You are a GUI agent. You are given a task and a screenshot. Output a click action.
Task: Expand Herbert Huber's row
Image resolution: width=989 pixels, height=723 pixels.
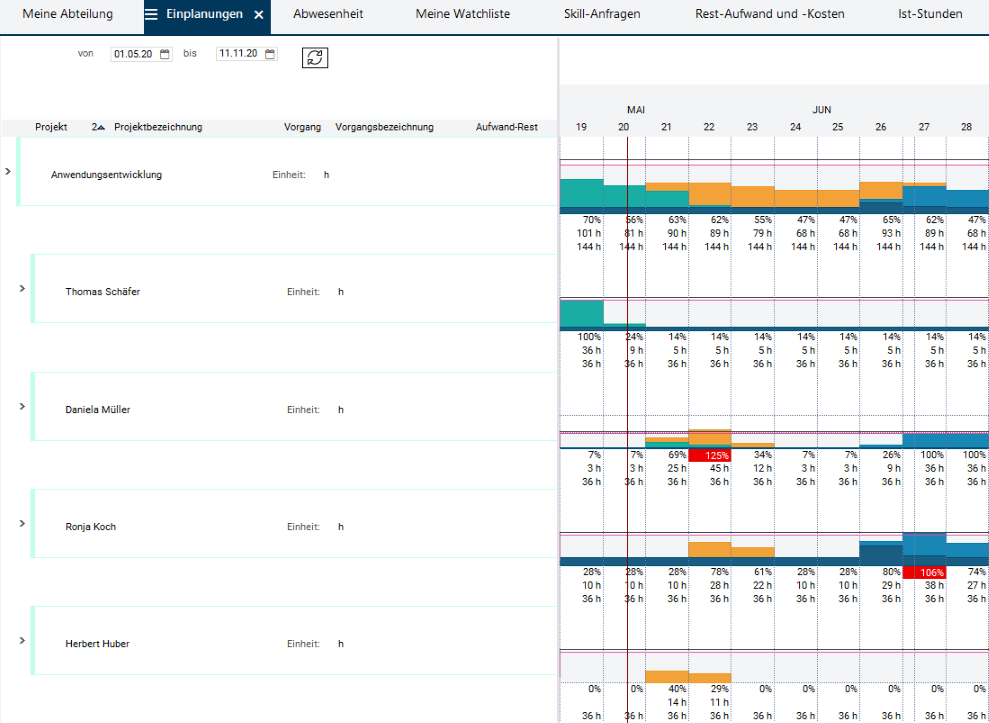pos(22,640)
